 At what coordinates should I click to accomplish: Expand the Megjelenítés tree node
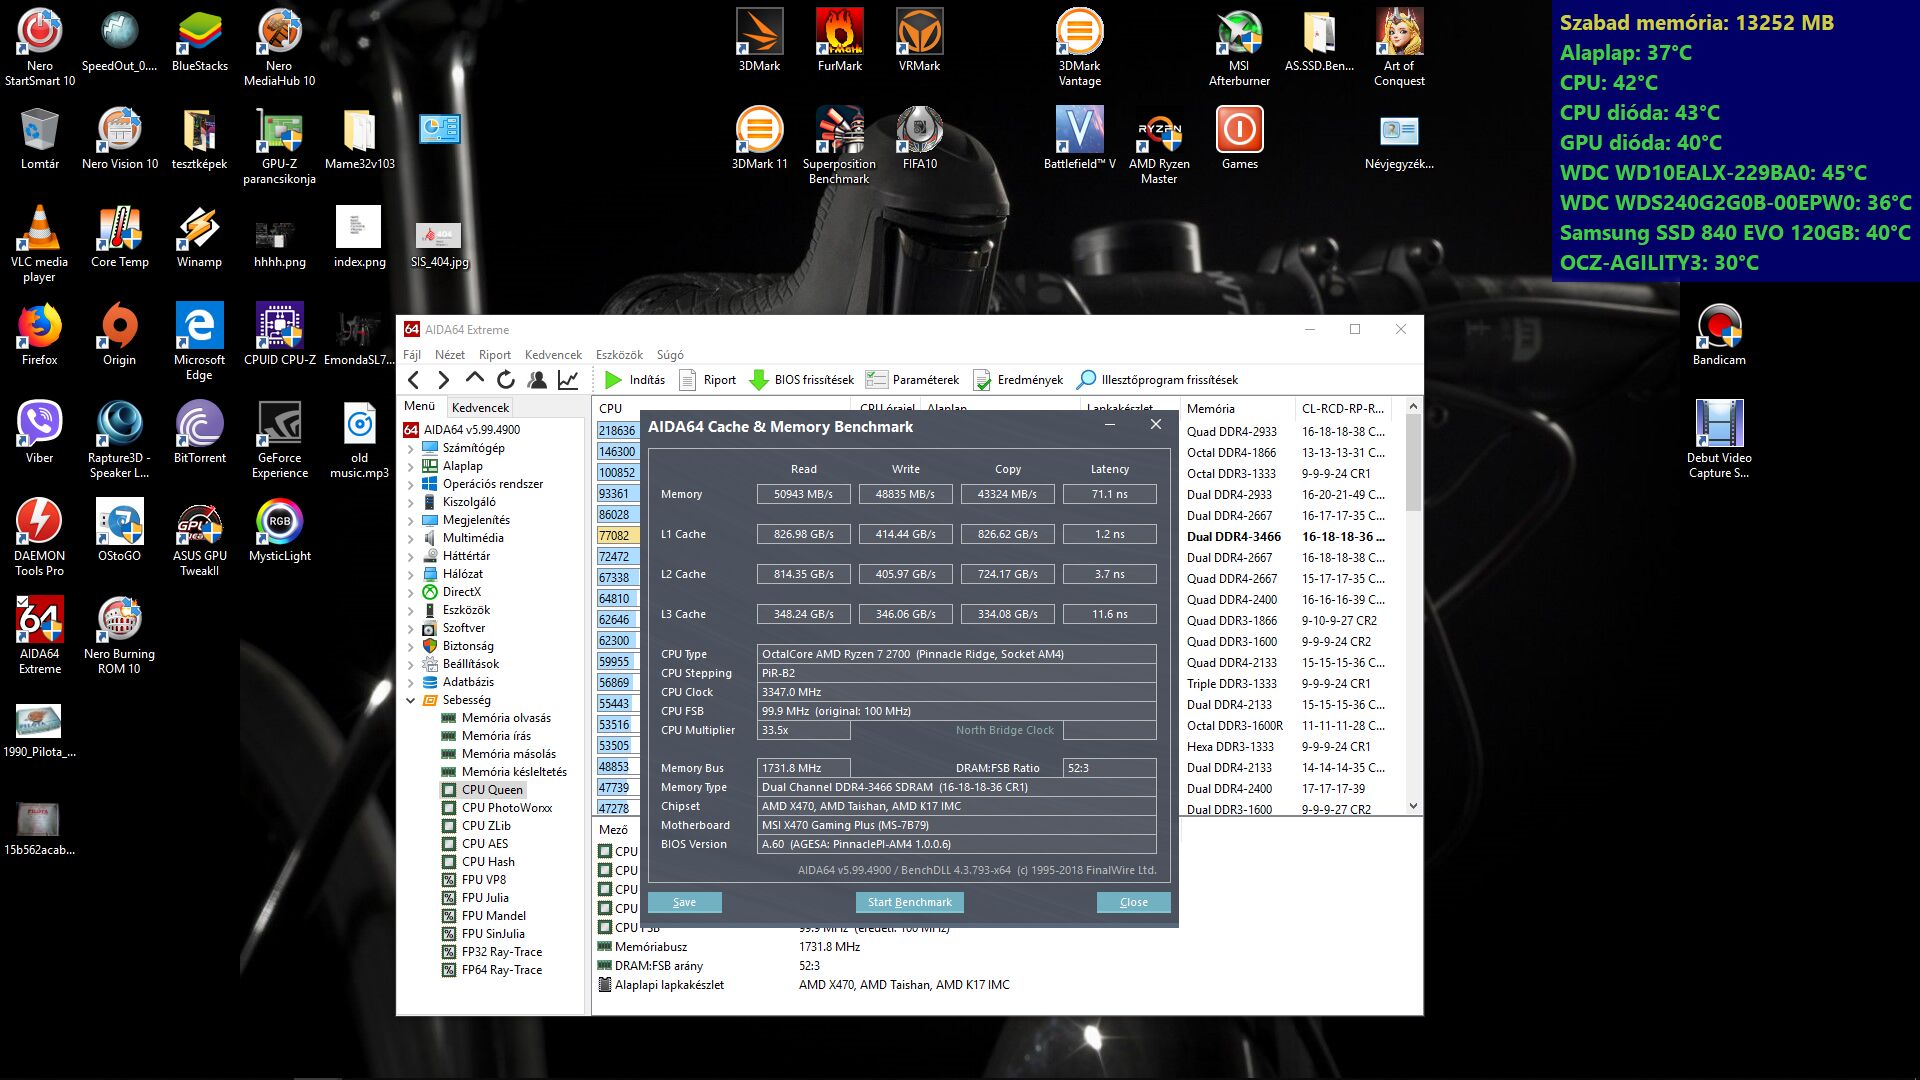coord(410,521)
